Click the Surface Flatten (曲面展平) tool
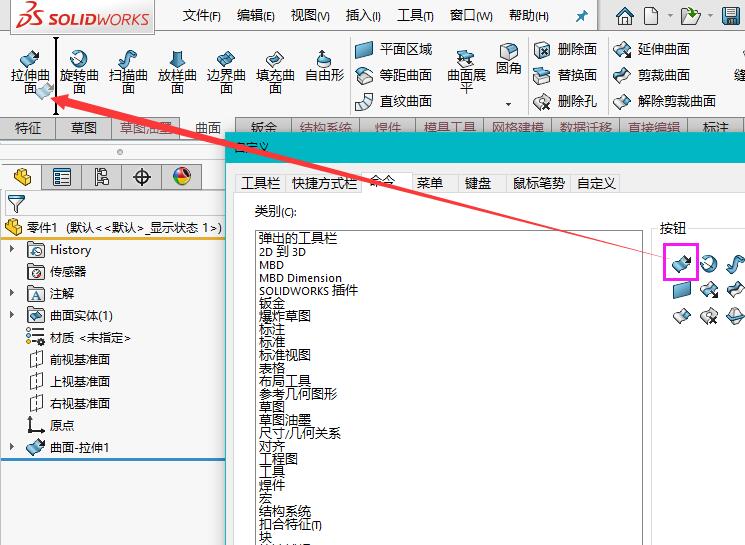This screenshot has height=545, width=745. [x=466, y=71]
